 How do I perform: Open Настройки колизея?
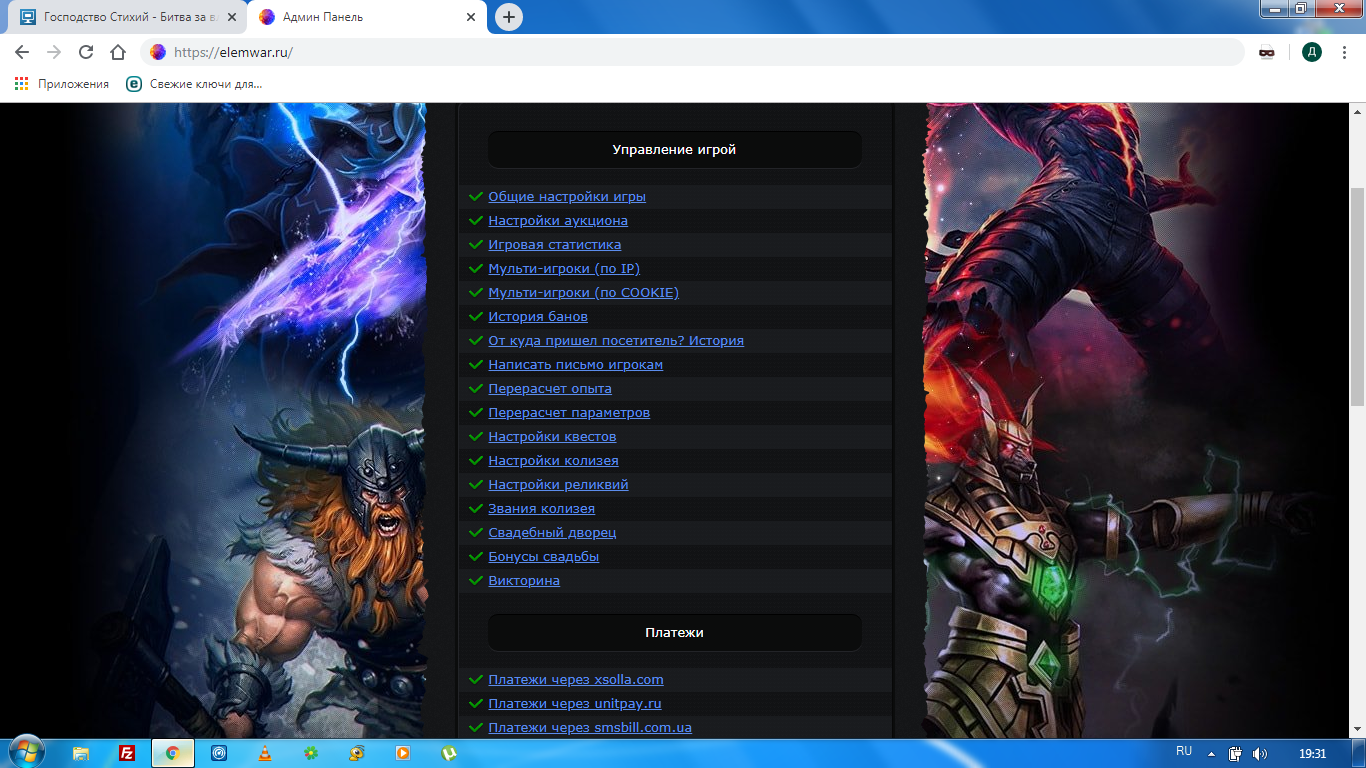point(553,461)
